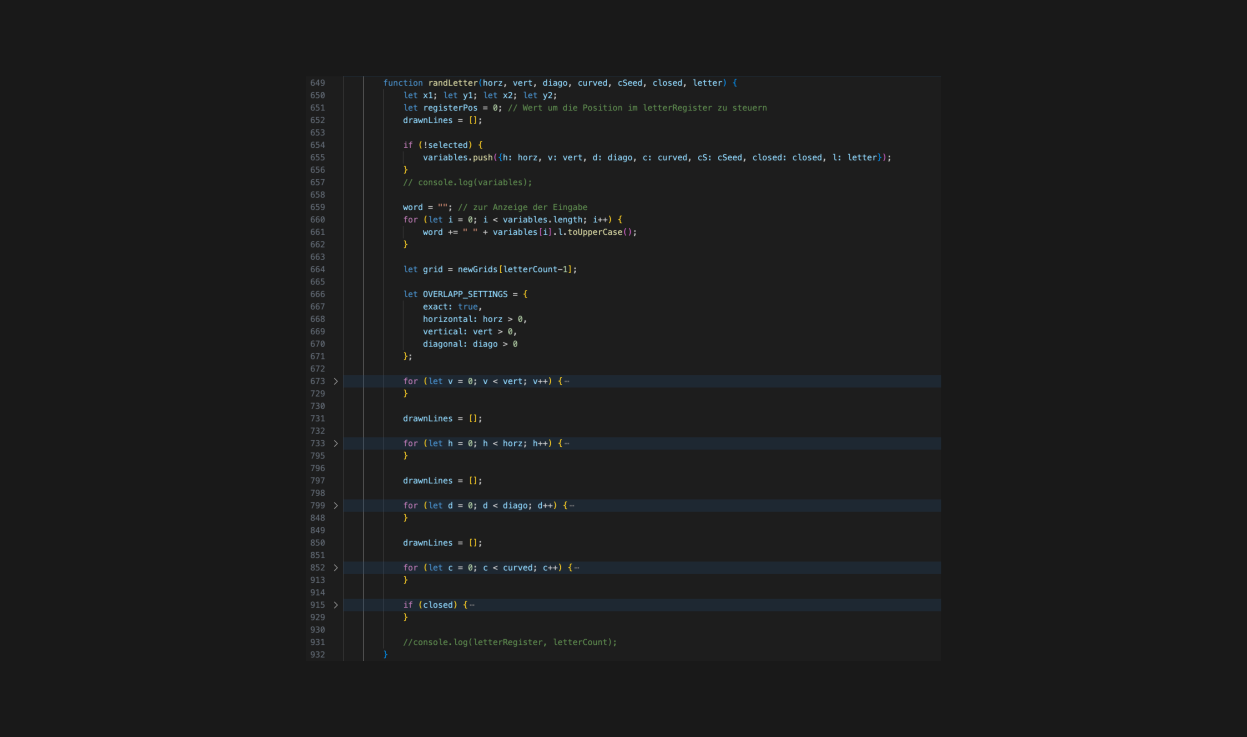This screenshot has width=1247, height=737.
Task: Place cursor on randLetter function name
Action: click(x=452, y=83)
